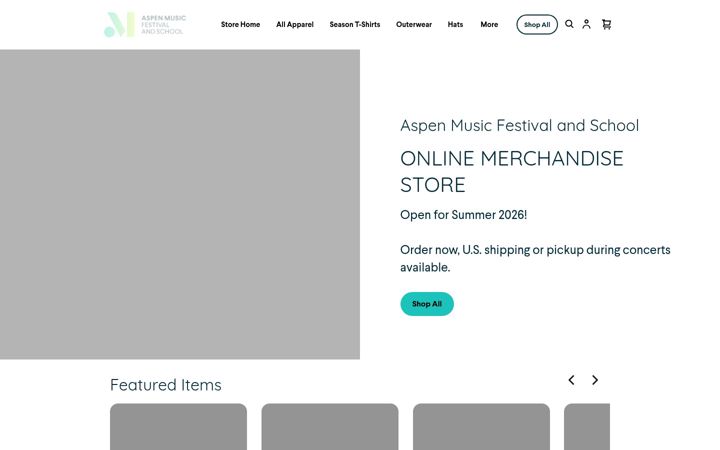Click the outlined Shop All header button

pyautogui.click(x=537, y=25)
